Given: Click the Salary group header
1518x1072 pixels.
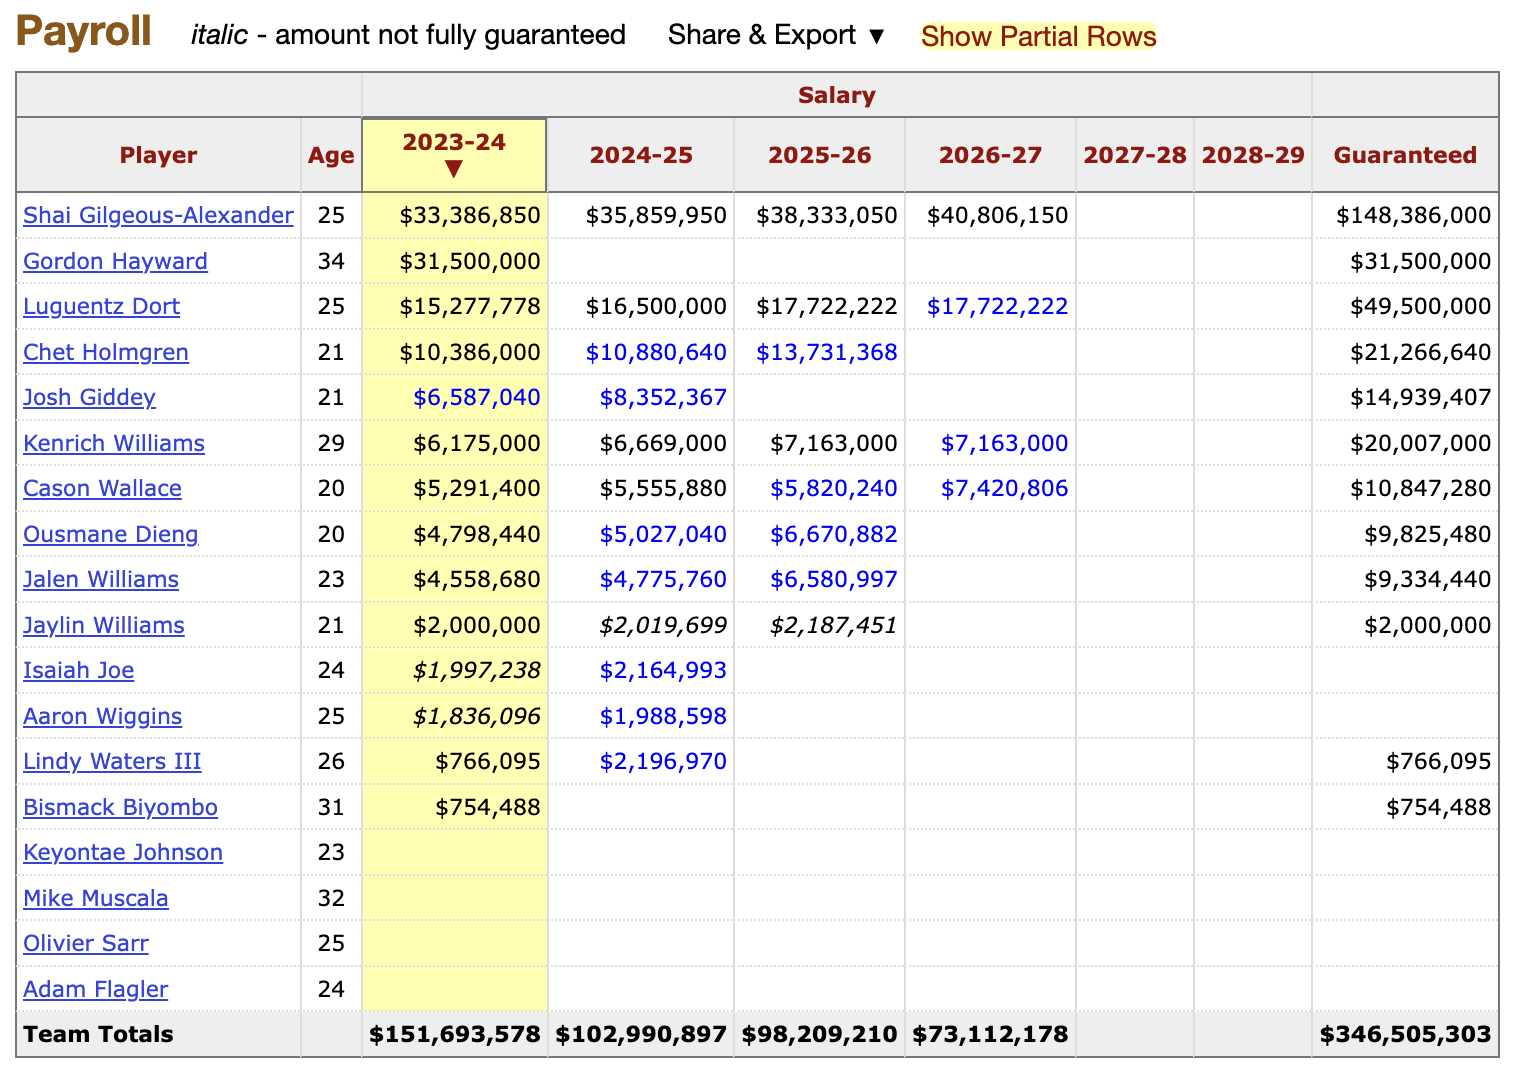Looking at the screenshot, I should point(836,95).
